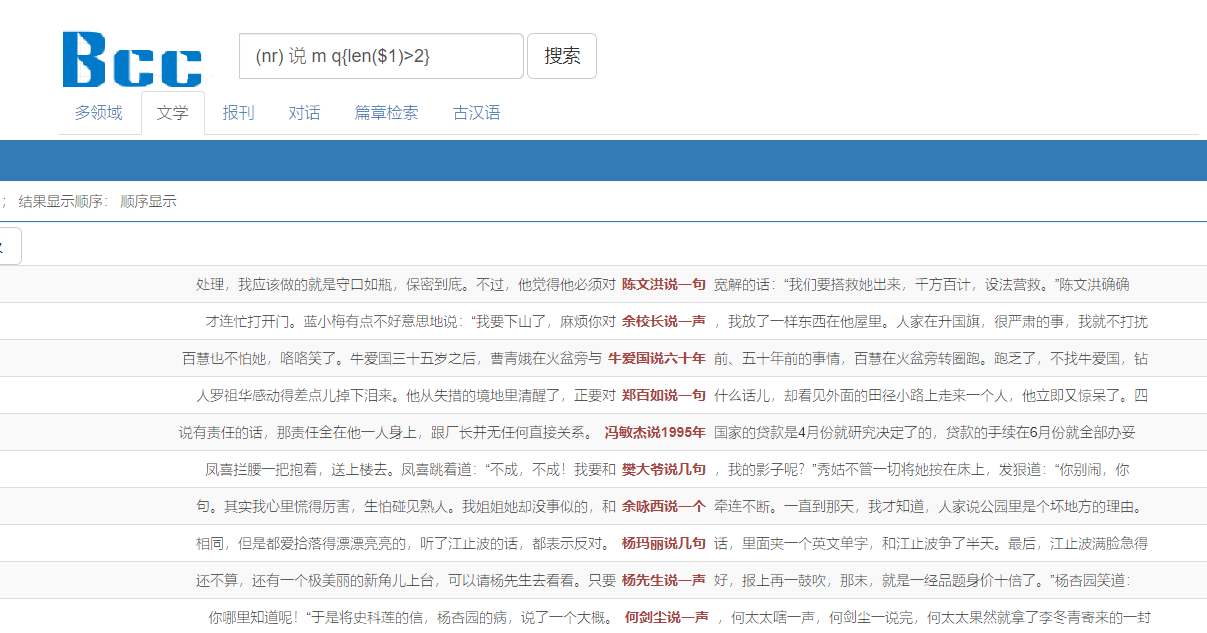Select the 文学 tab
The width and height of the screenshot is (1207, 633).
[172, 113]
